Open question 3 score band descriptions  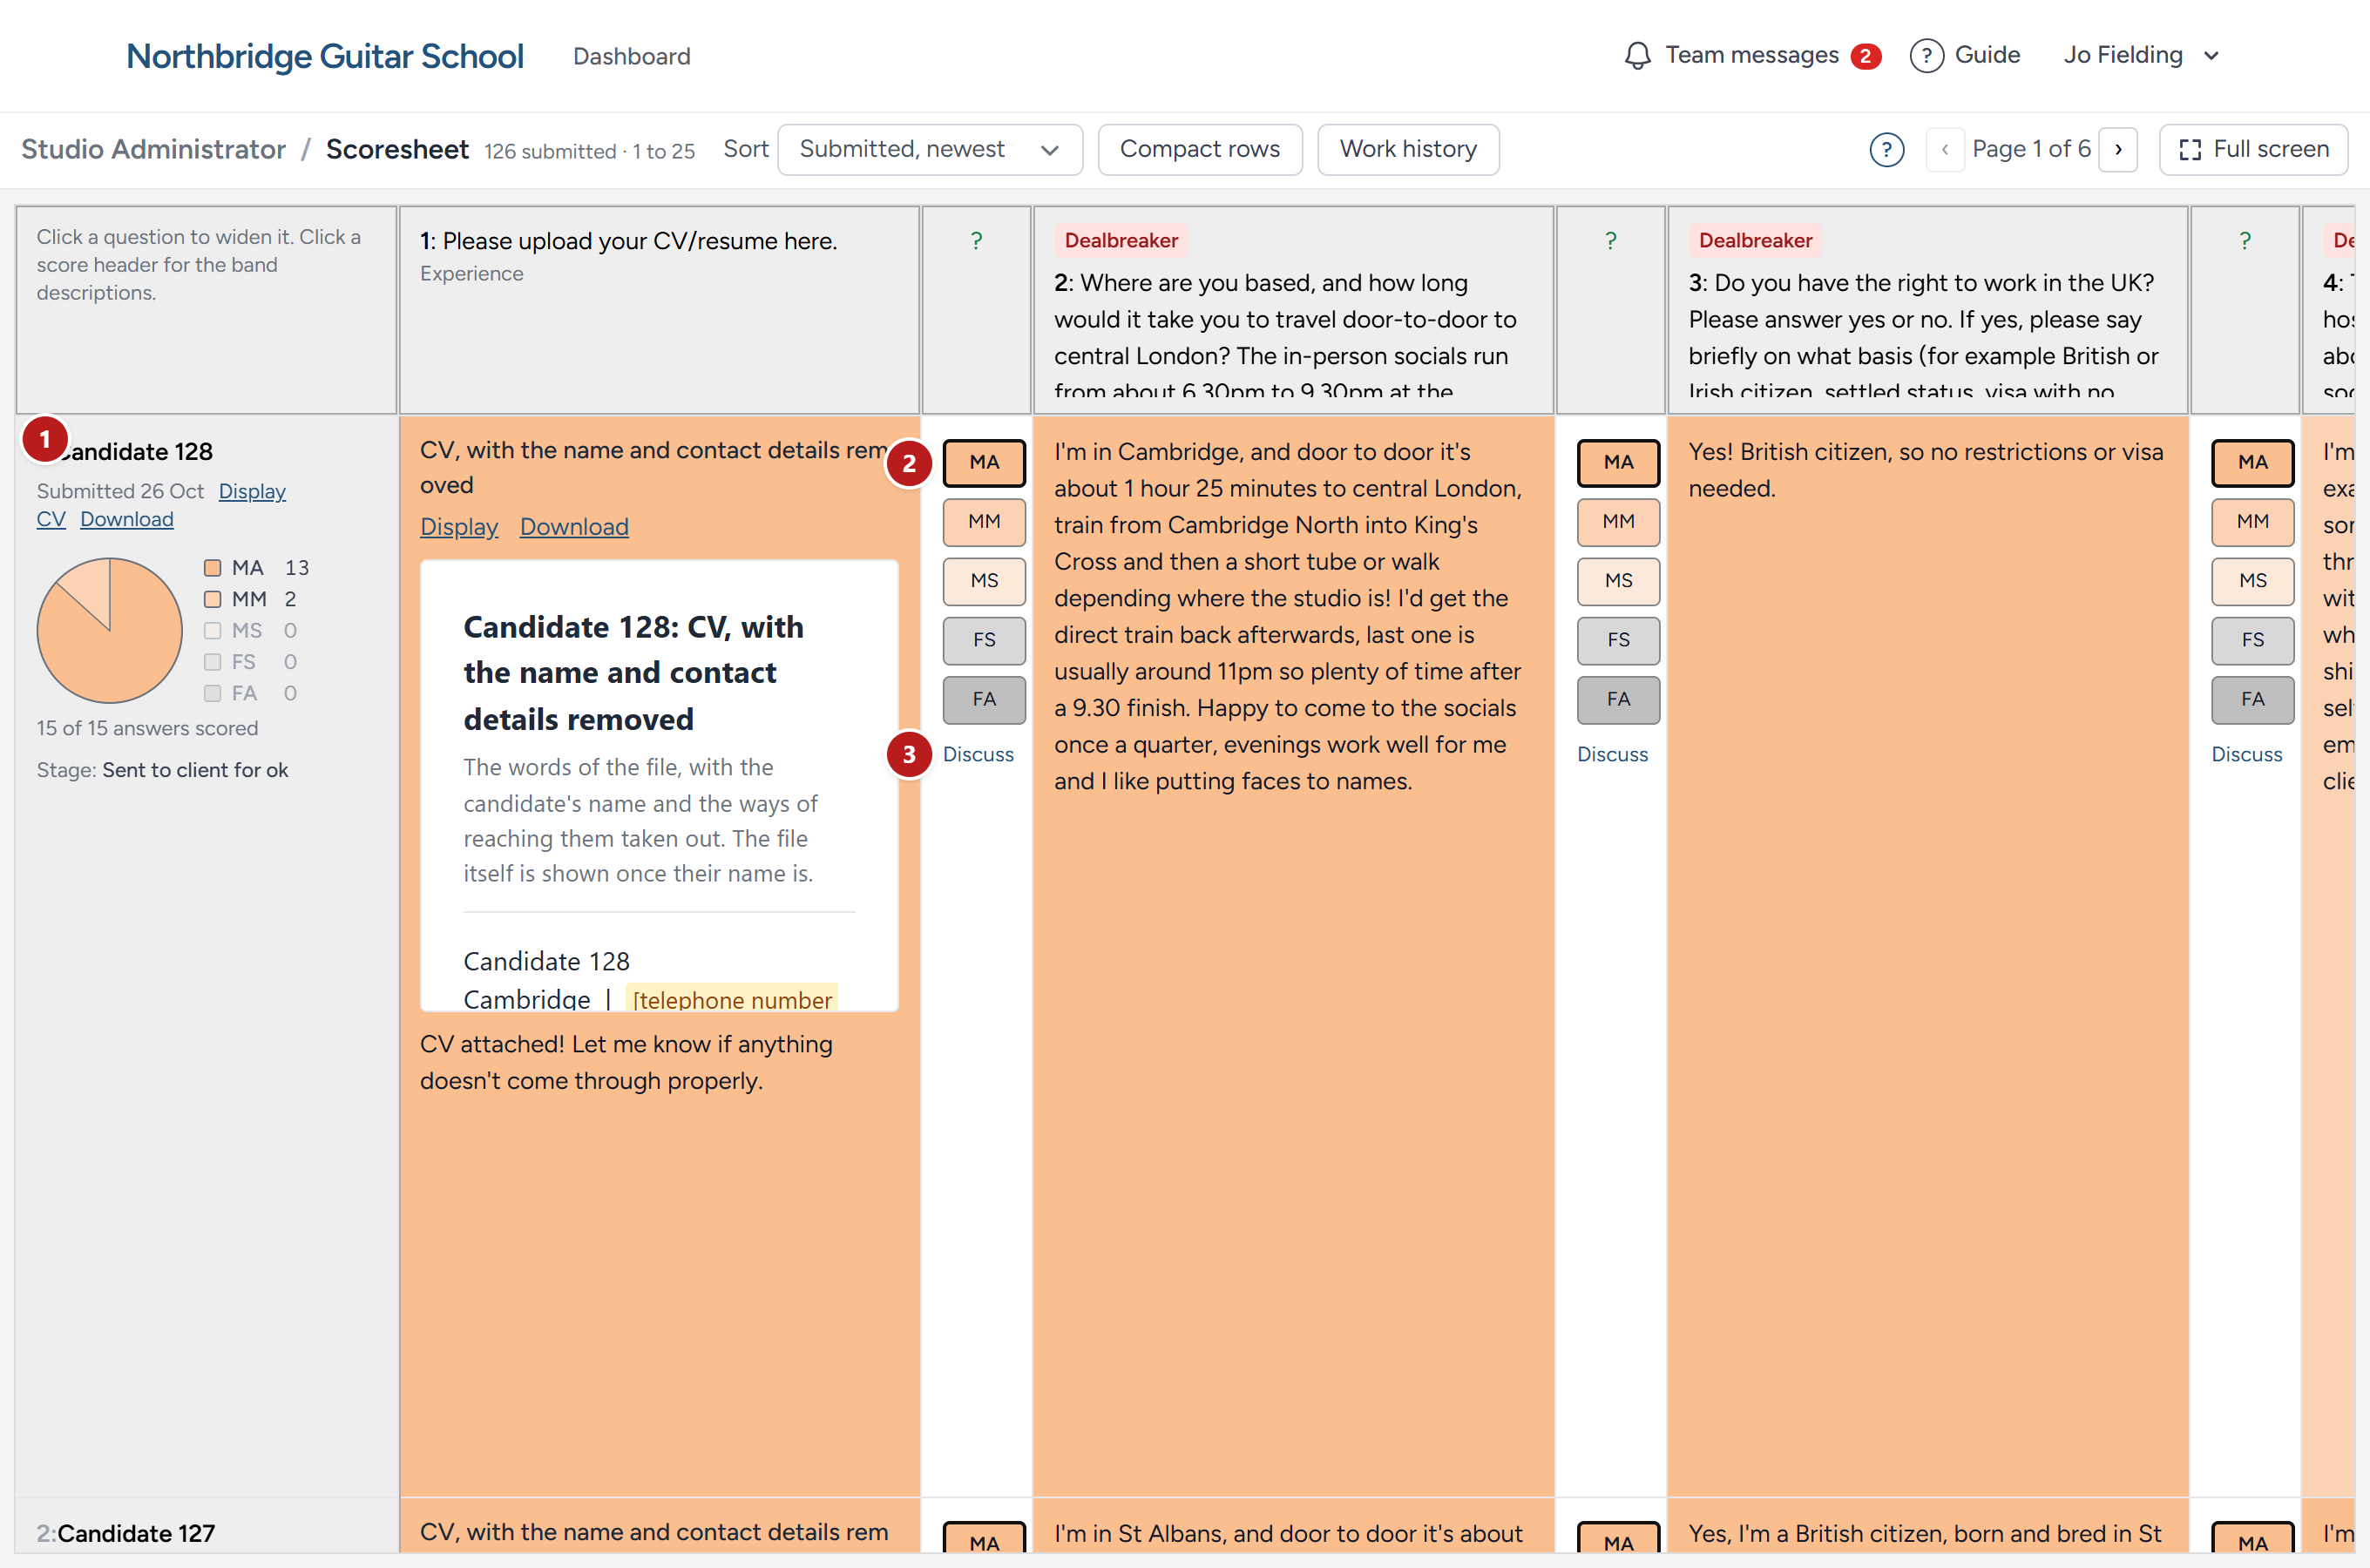click(2245, 241)
